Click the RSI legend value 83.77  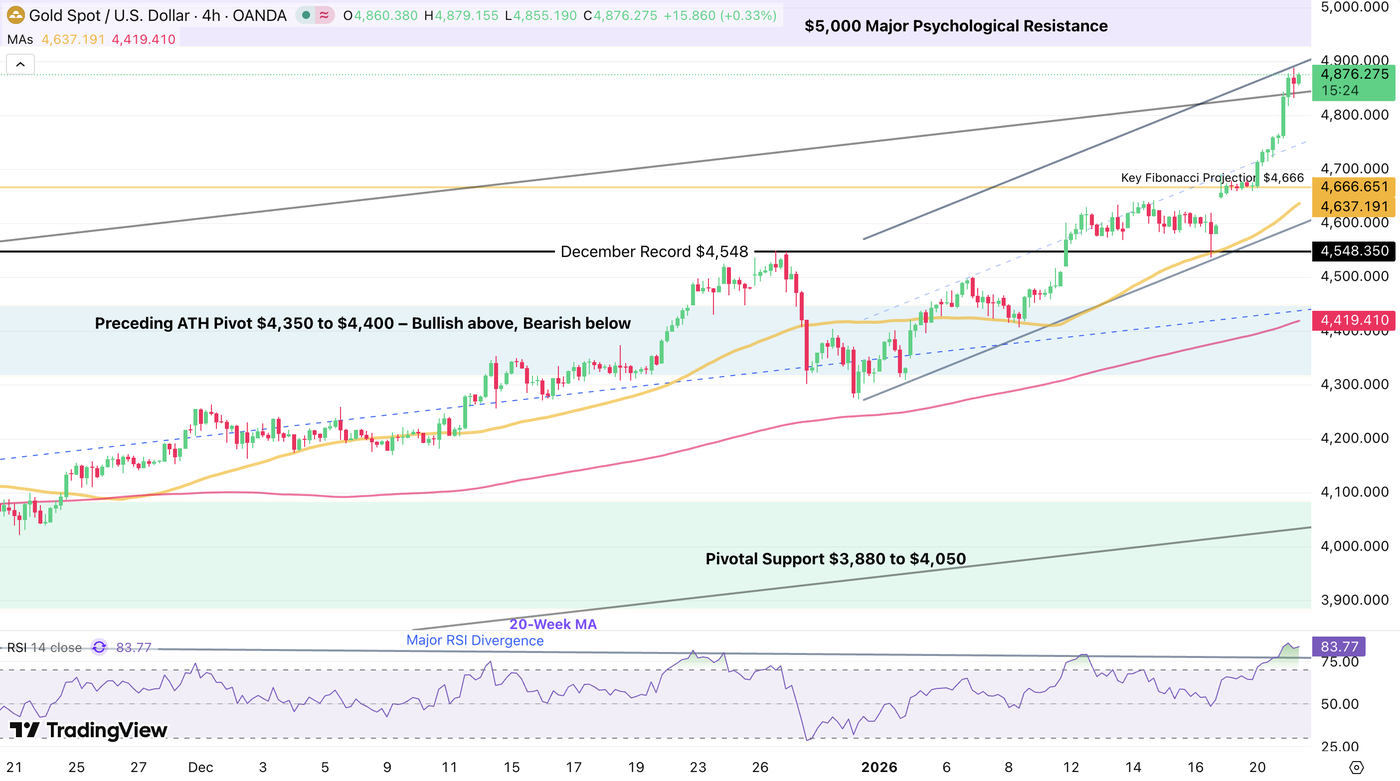[x=134, y=647]
